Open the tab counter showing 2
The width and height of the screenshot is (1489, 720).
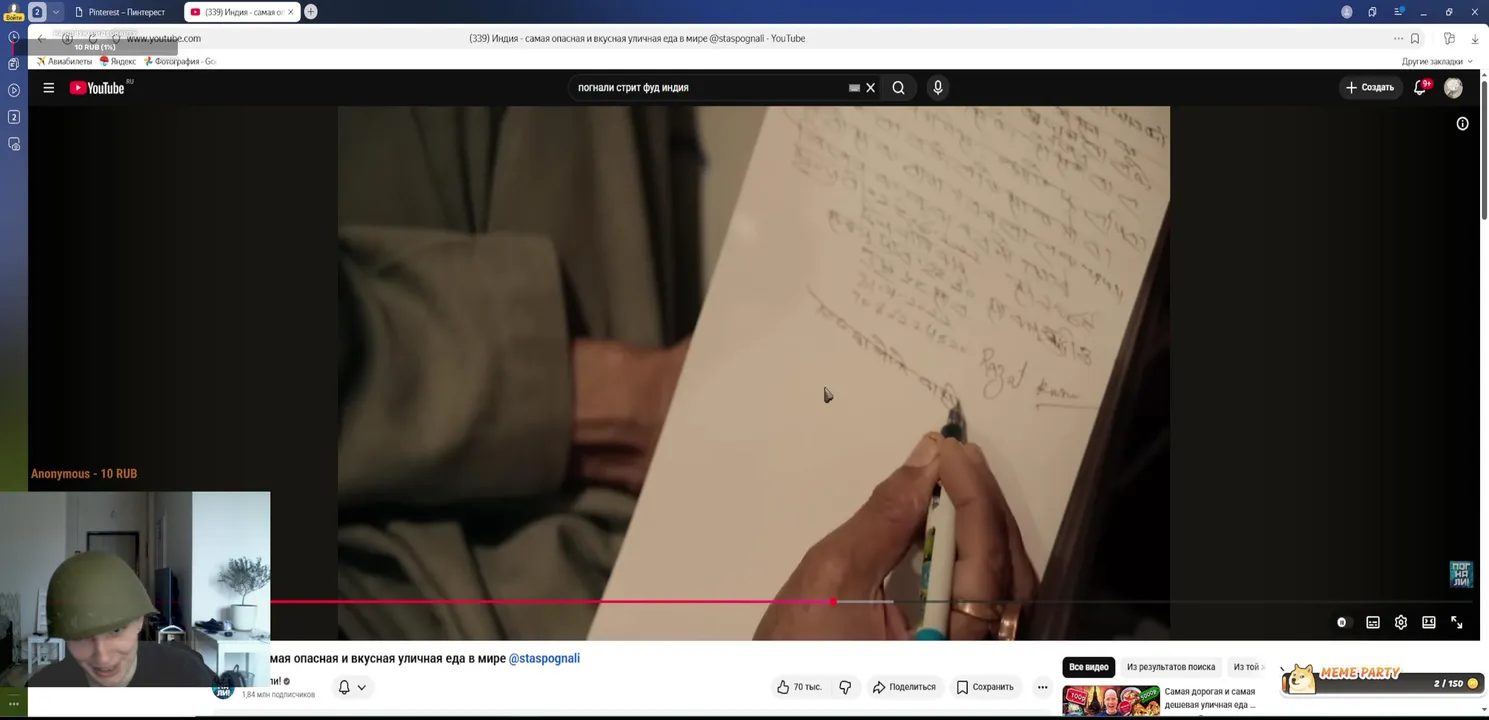[37, 12]
